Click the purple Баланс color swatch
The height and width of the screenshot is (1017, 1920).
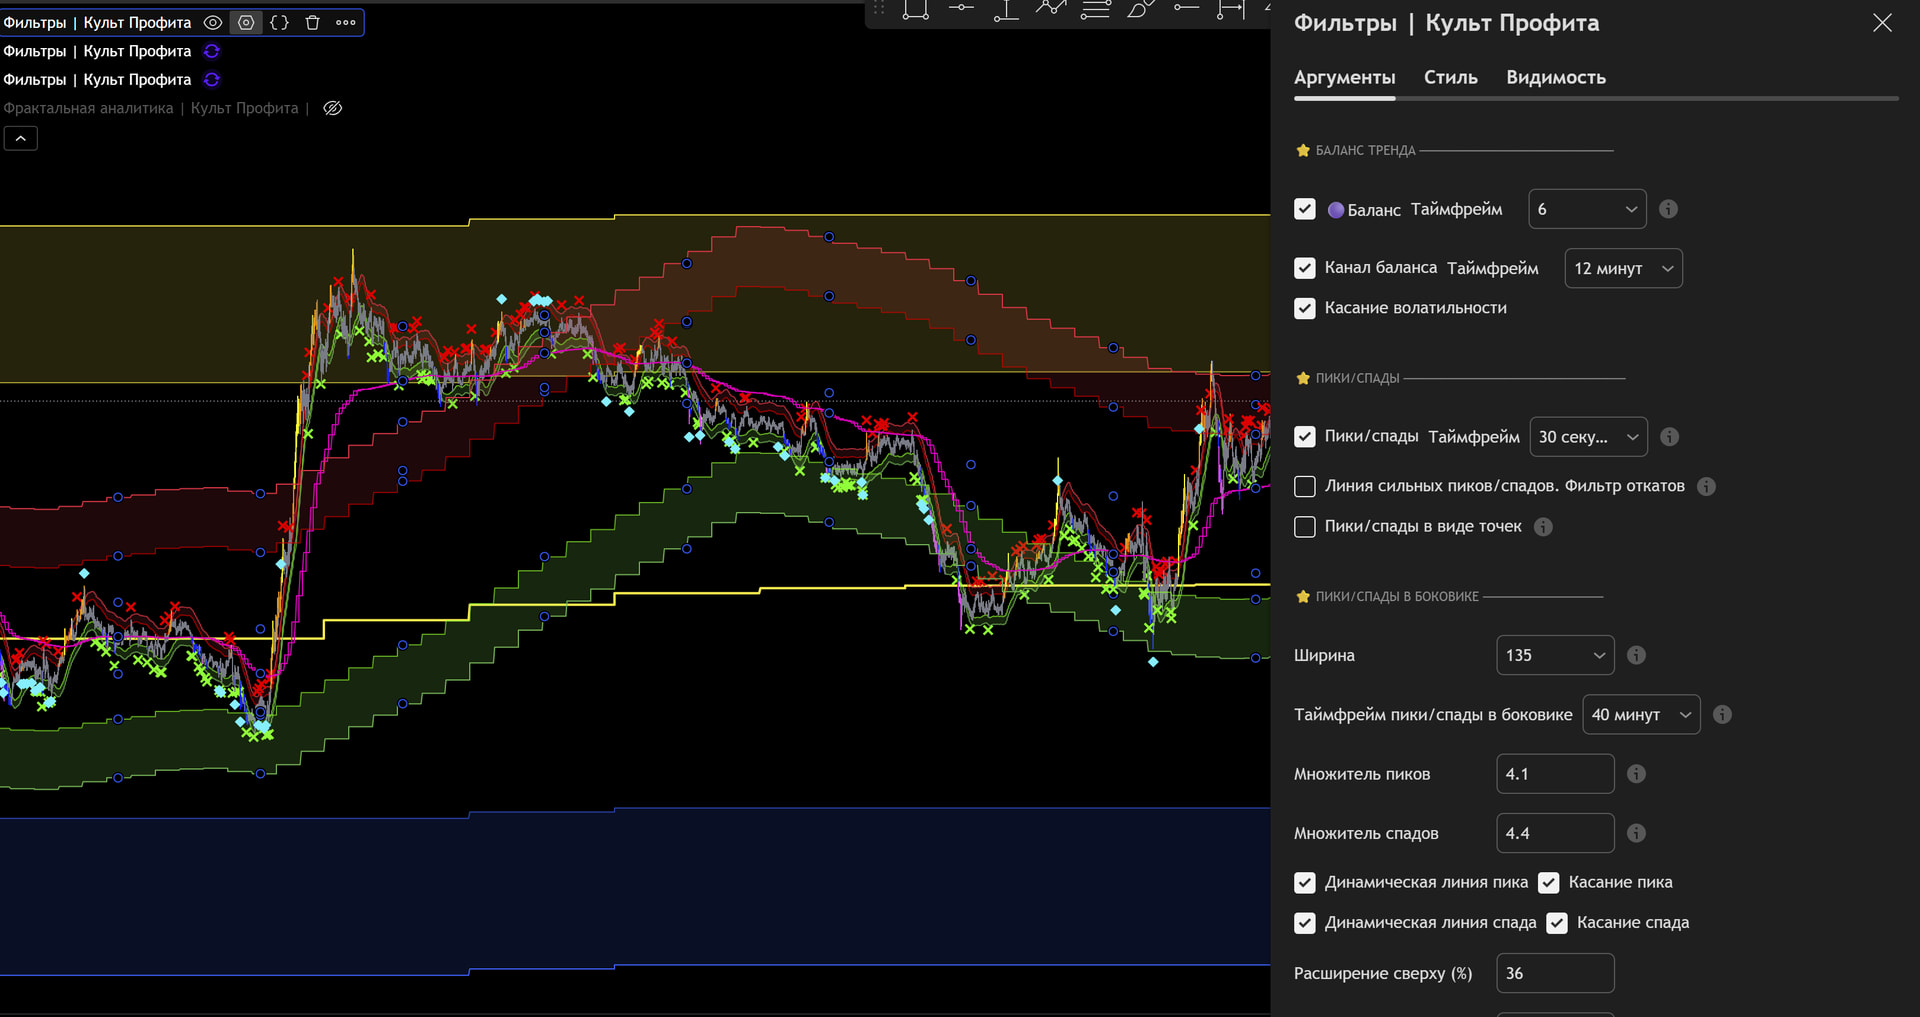[x=1335, y=210]
